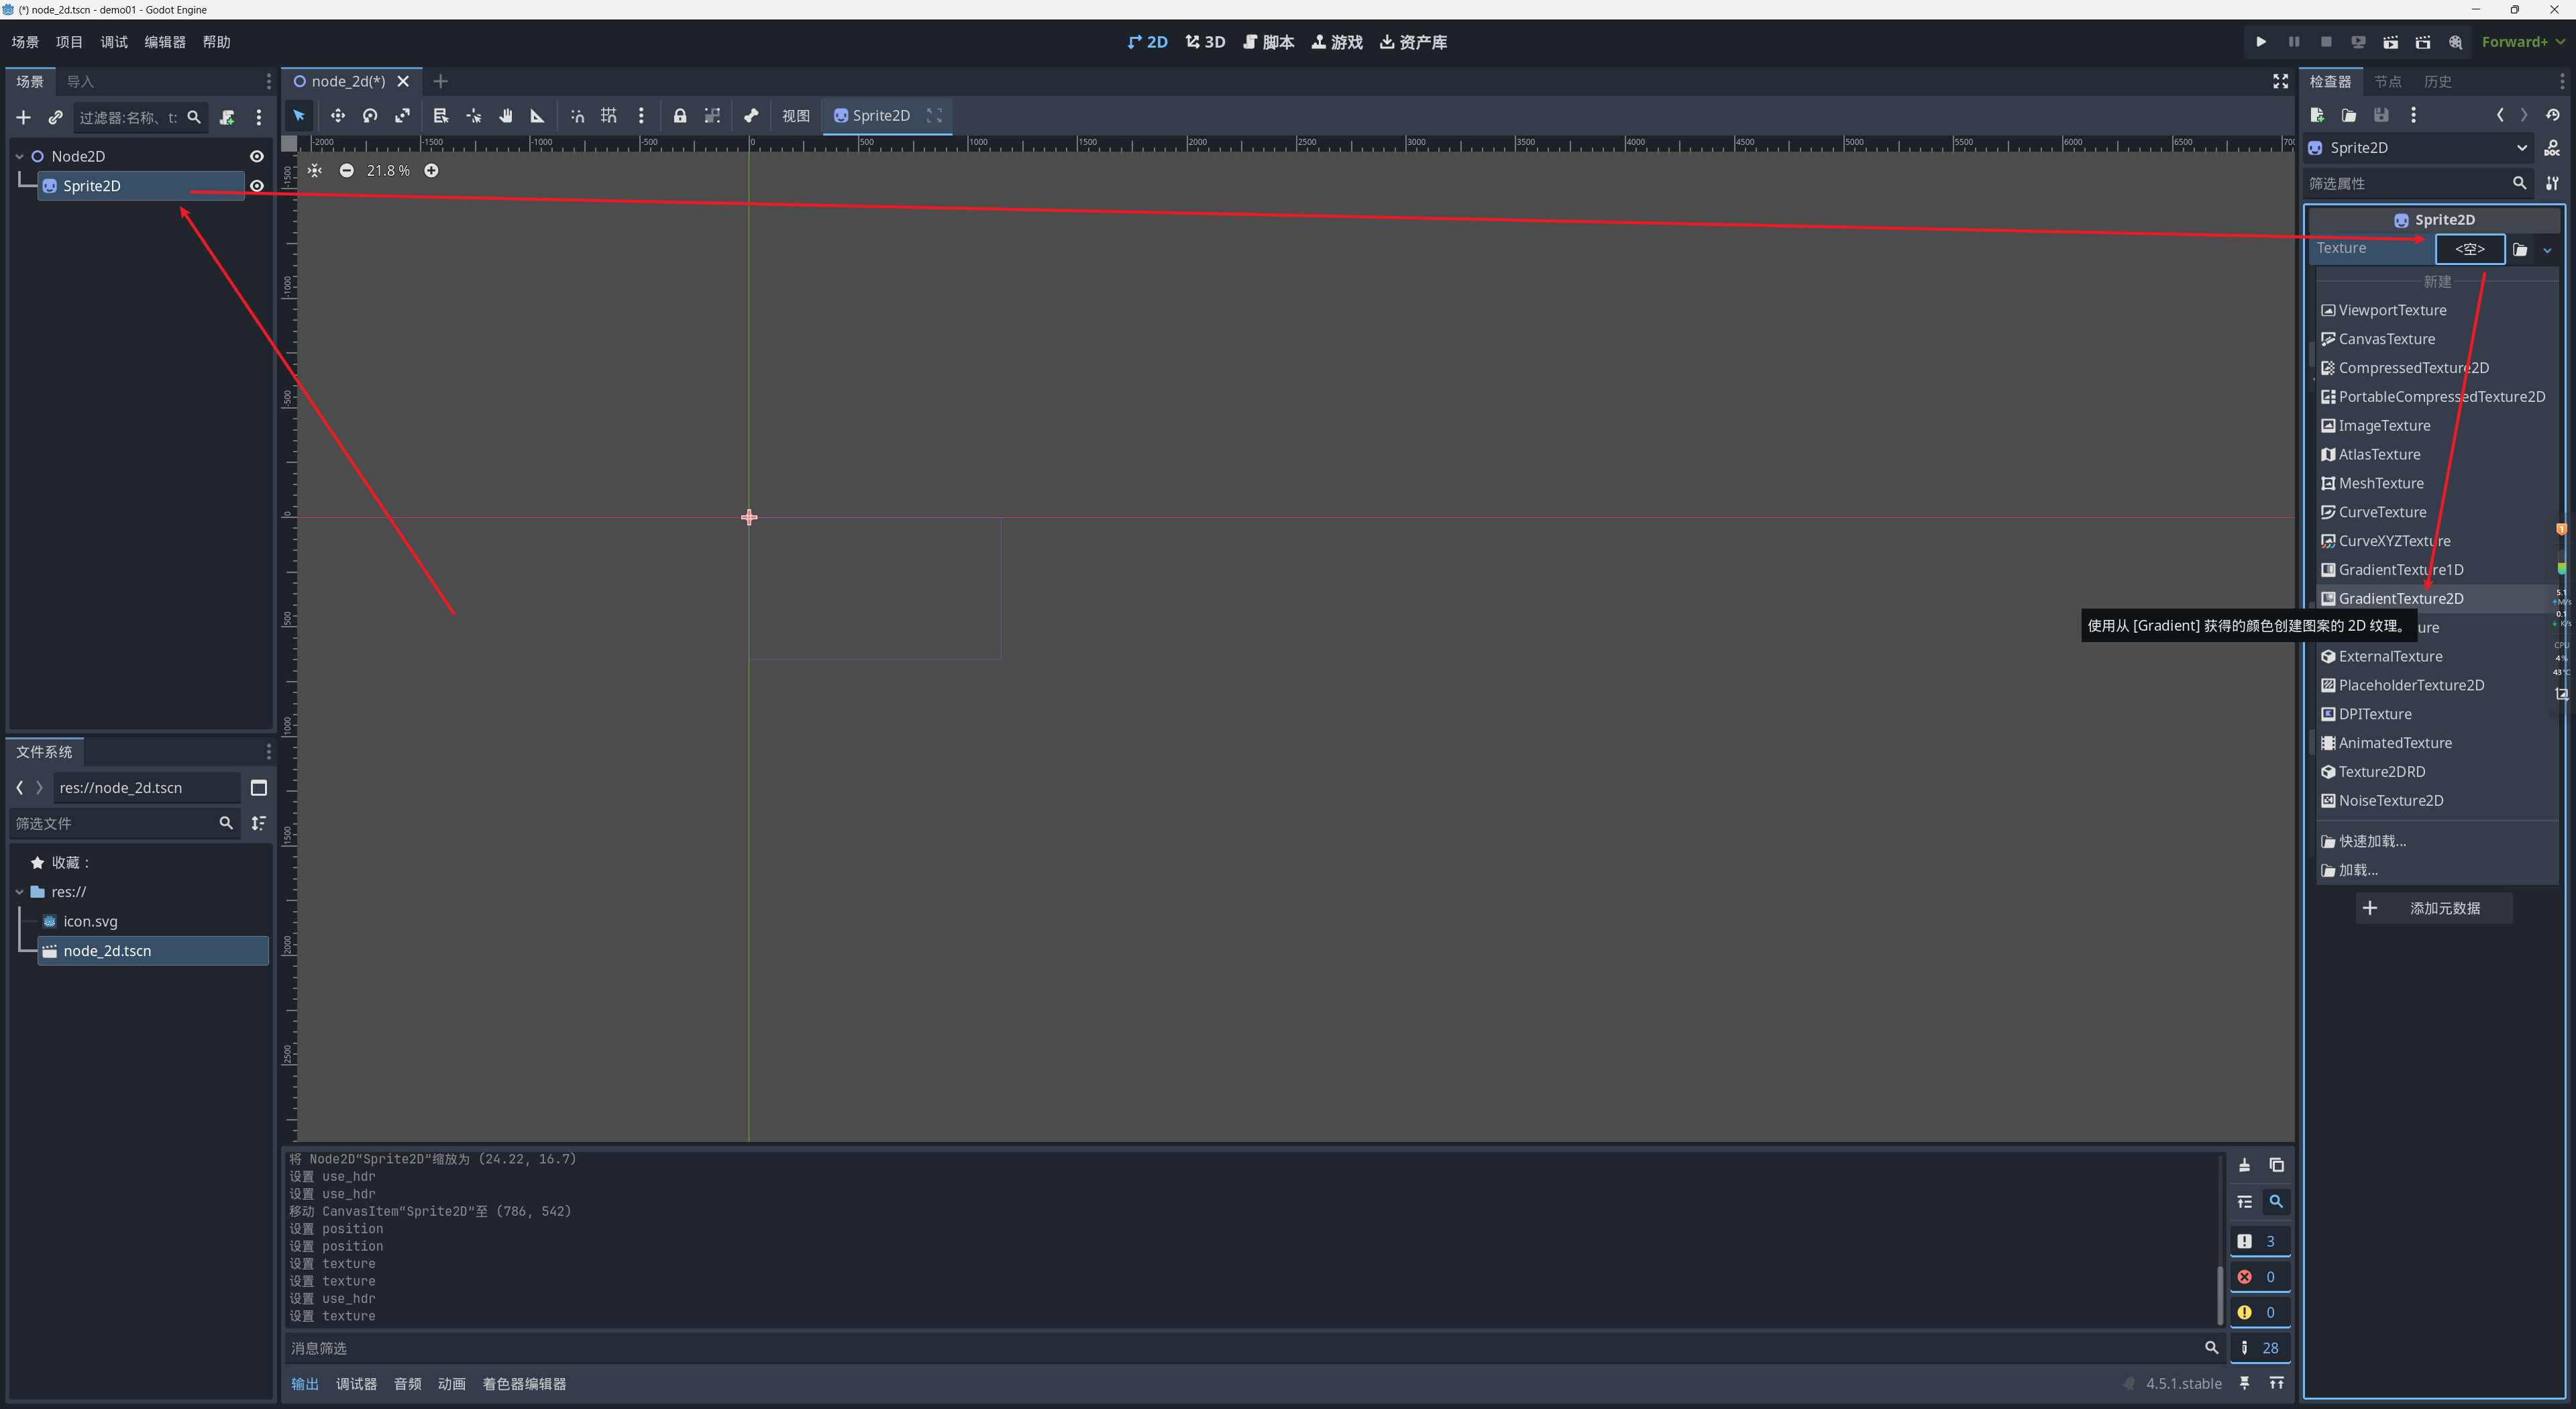
Task: Add a new node with the plus icon
Action: coord(23,118)
